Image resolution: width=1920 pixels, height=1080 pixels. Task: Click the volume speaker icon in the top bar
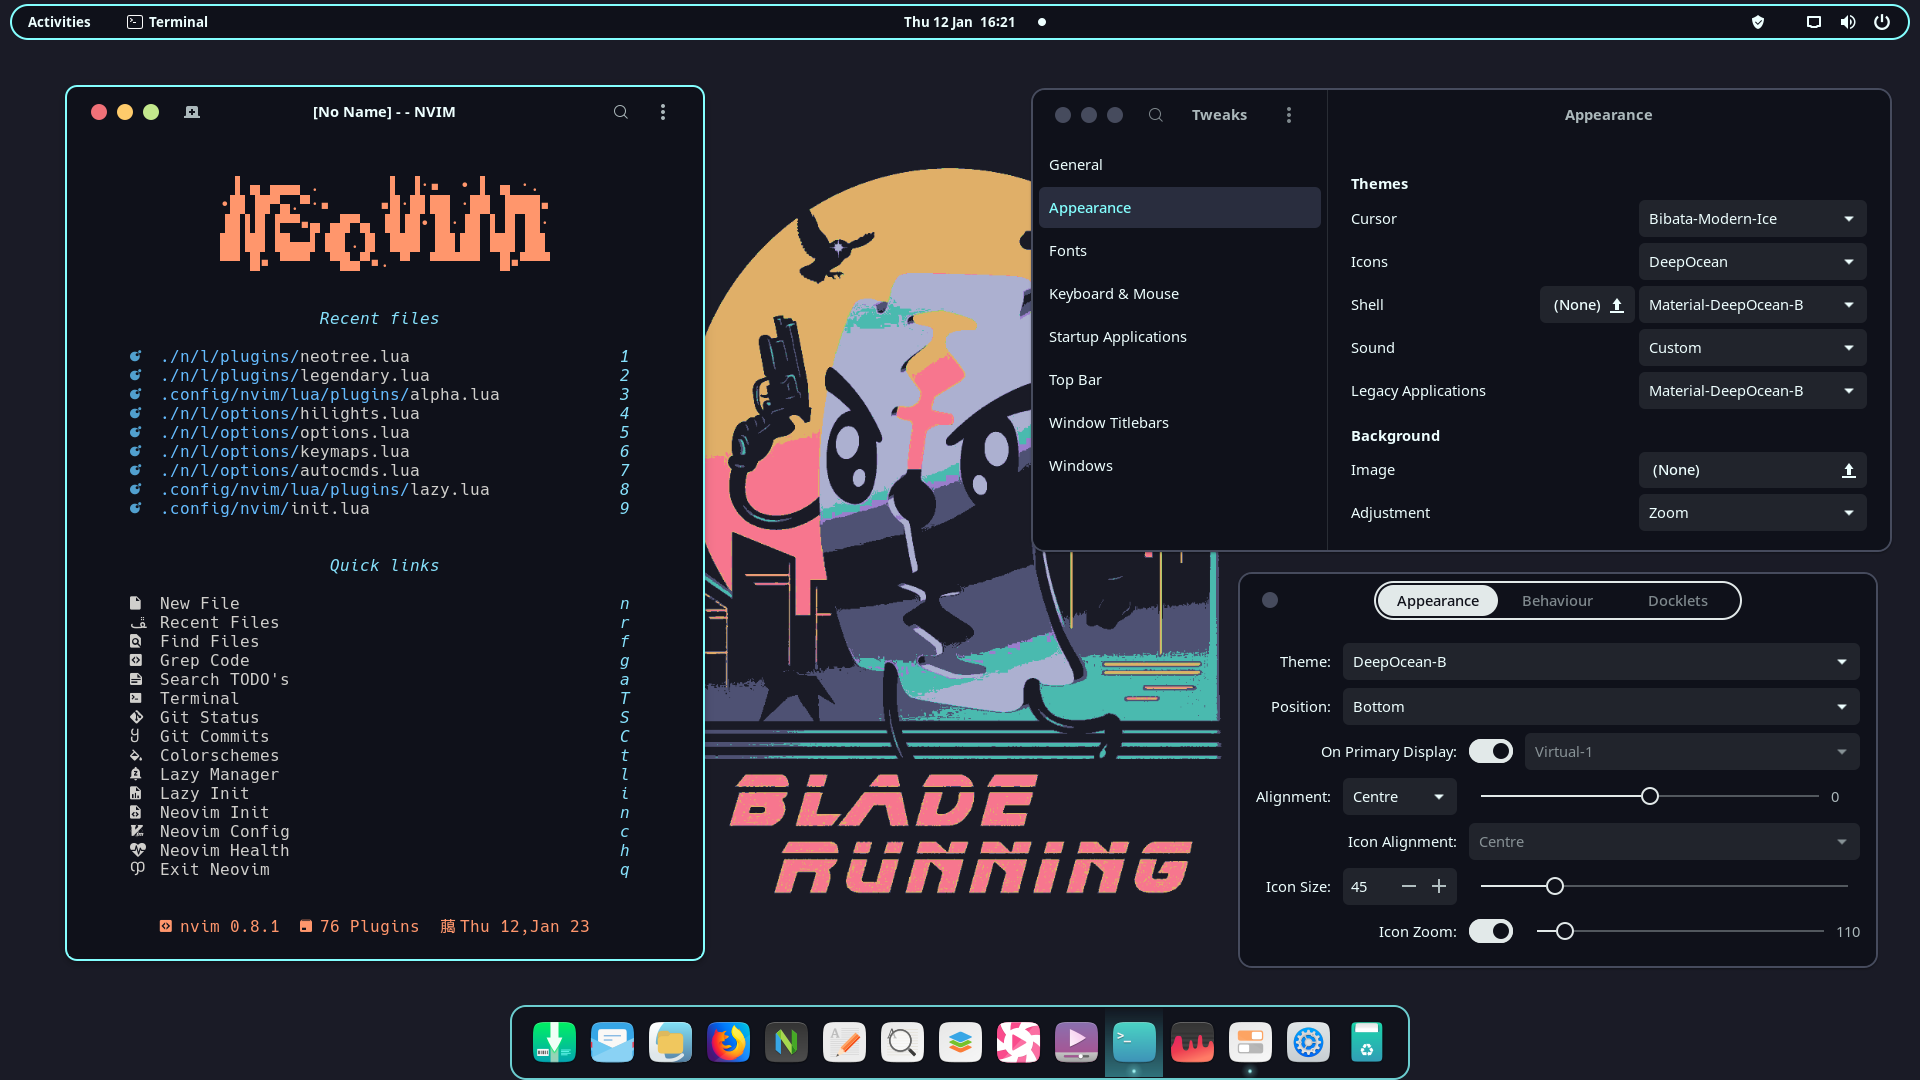point(1848,22)
